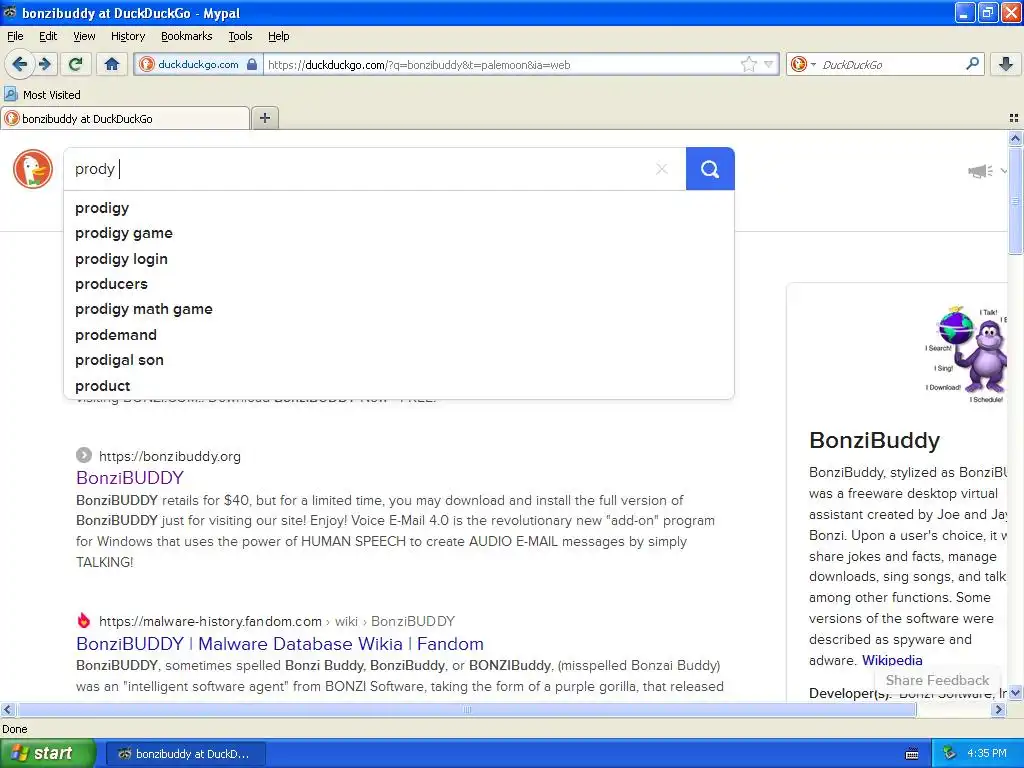The width and height of the screenshot is (1024, 768).
Task: Open the Windows Start button
Action: click(47, 753)
